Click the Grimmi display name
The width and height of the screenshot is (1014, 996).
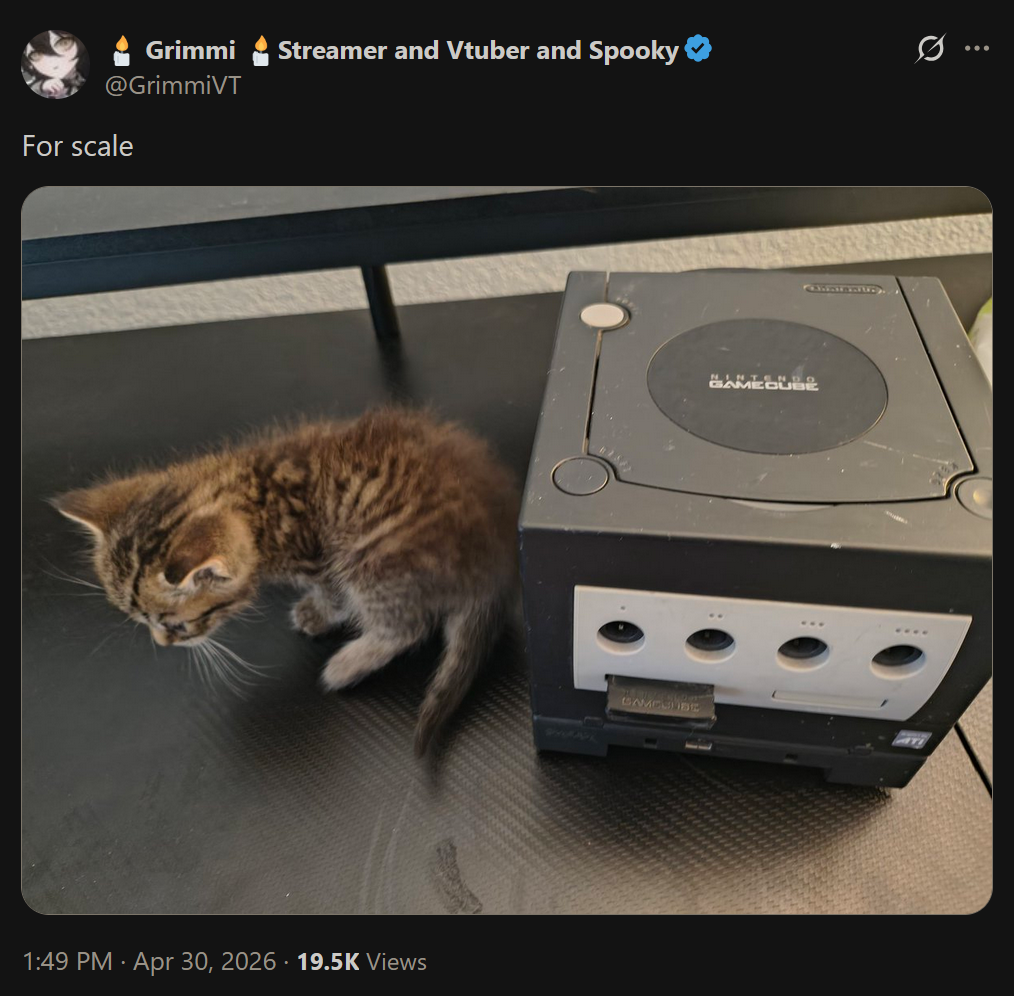click(x=190, y=50)
